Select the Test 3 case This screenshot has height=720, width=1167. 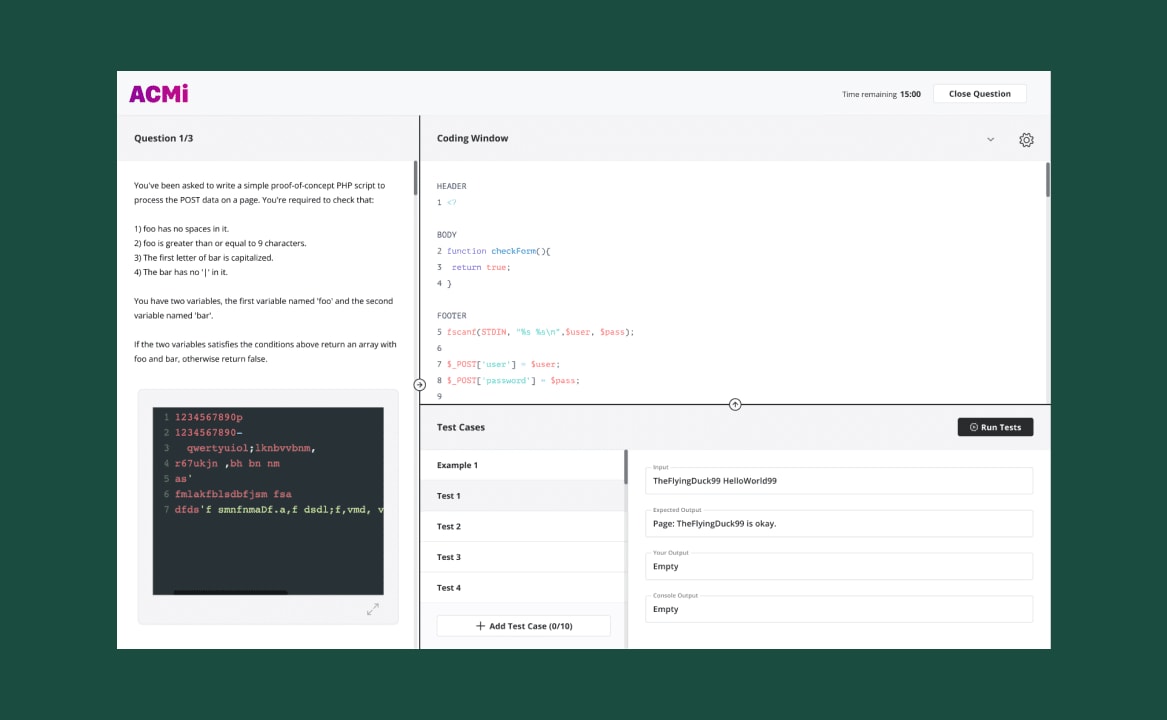[522, 557]
